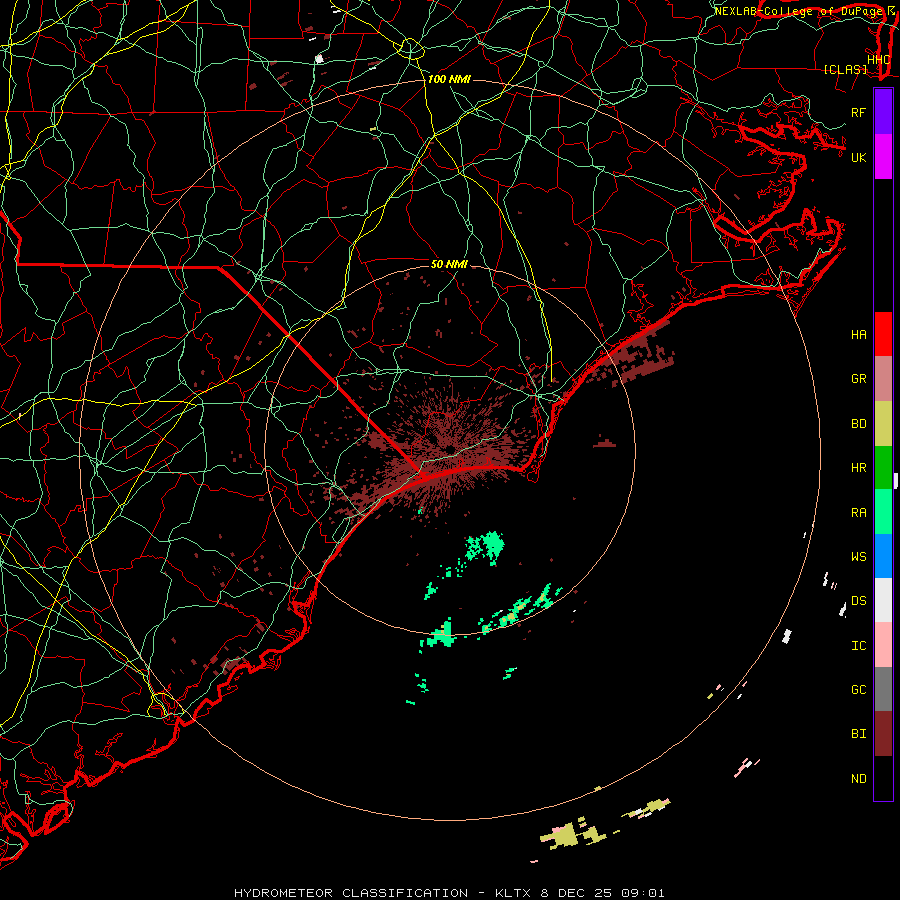900x900 pixels.
Task: Select the 'BI' legend label
Action: click(858, 734)
